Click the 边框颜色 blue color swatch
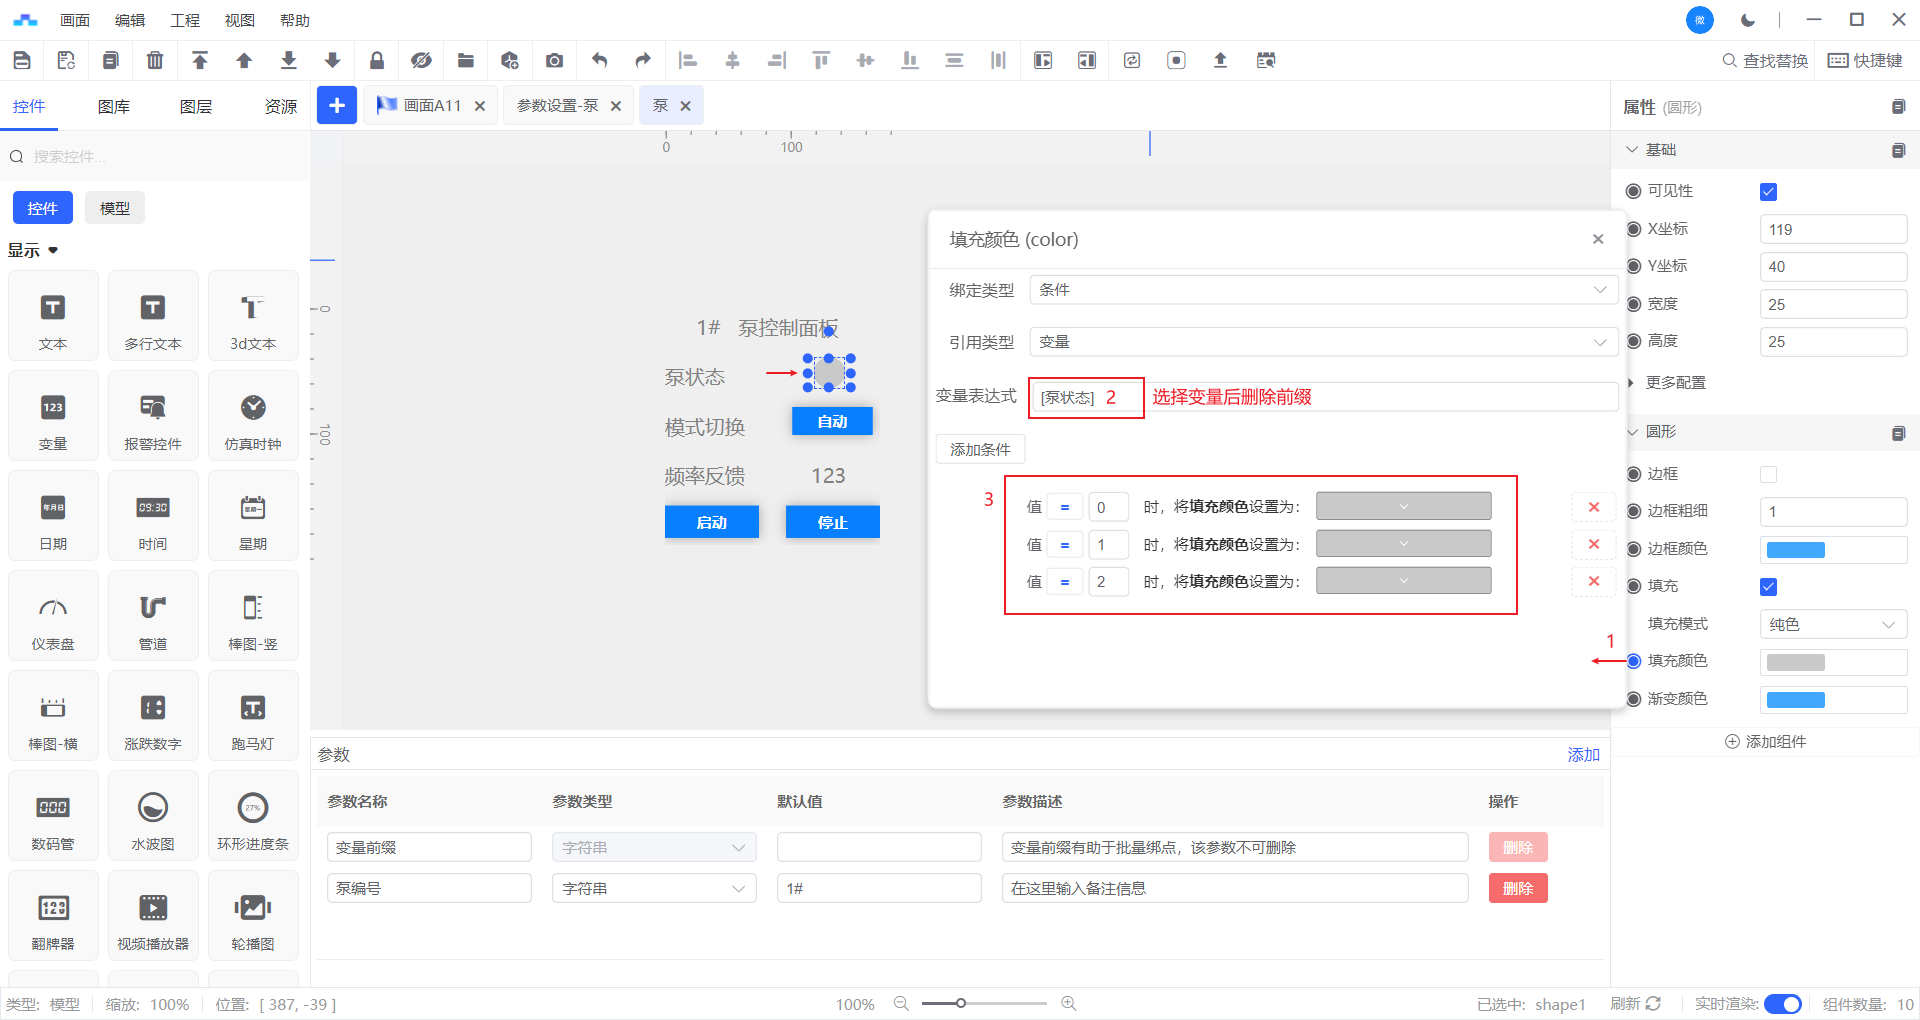 point(1795,549)
